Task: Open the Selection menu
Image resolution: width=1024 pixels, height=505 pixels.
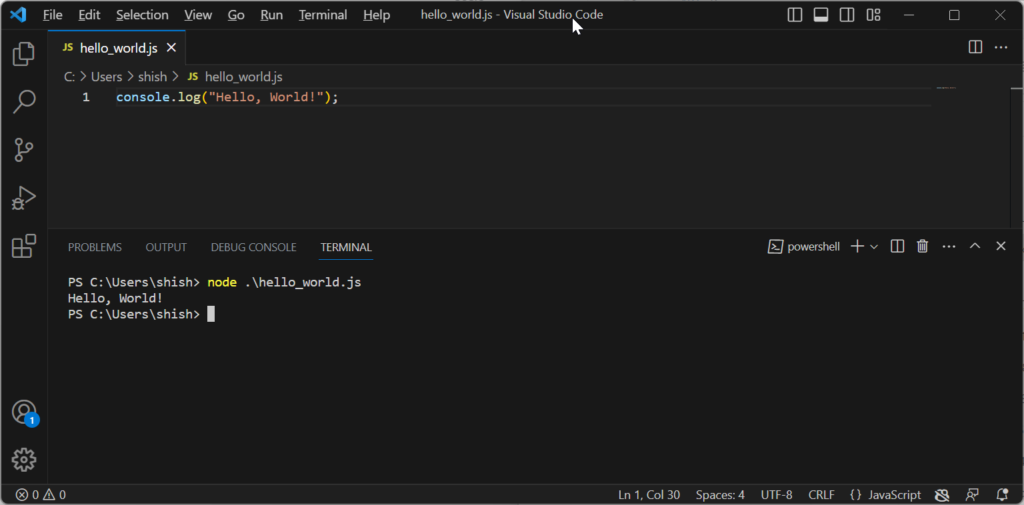Action: [142, 14]
